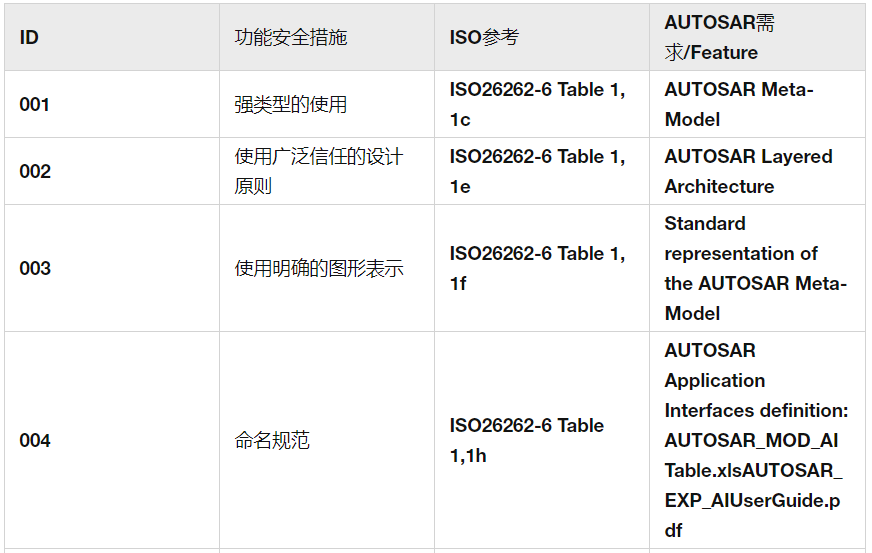Select the ISO26262-6 Table 1,1h cell
This screenshot has width=872, height=553.
tap(526, 440)
